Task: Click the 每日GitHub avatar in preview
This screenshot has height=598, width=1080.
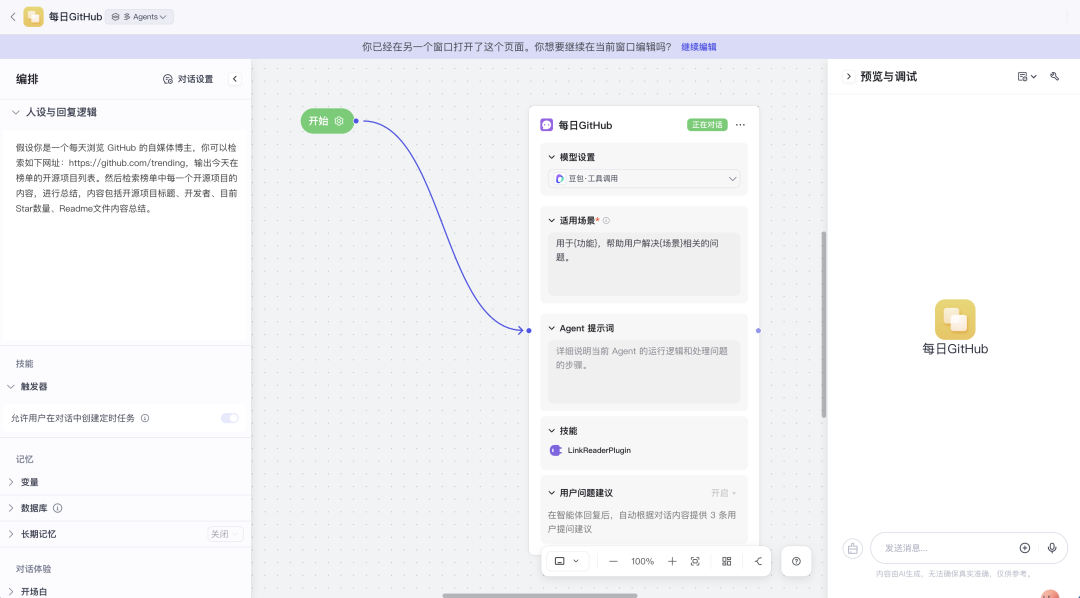Action: (955, 319)
